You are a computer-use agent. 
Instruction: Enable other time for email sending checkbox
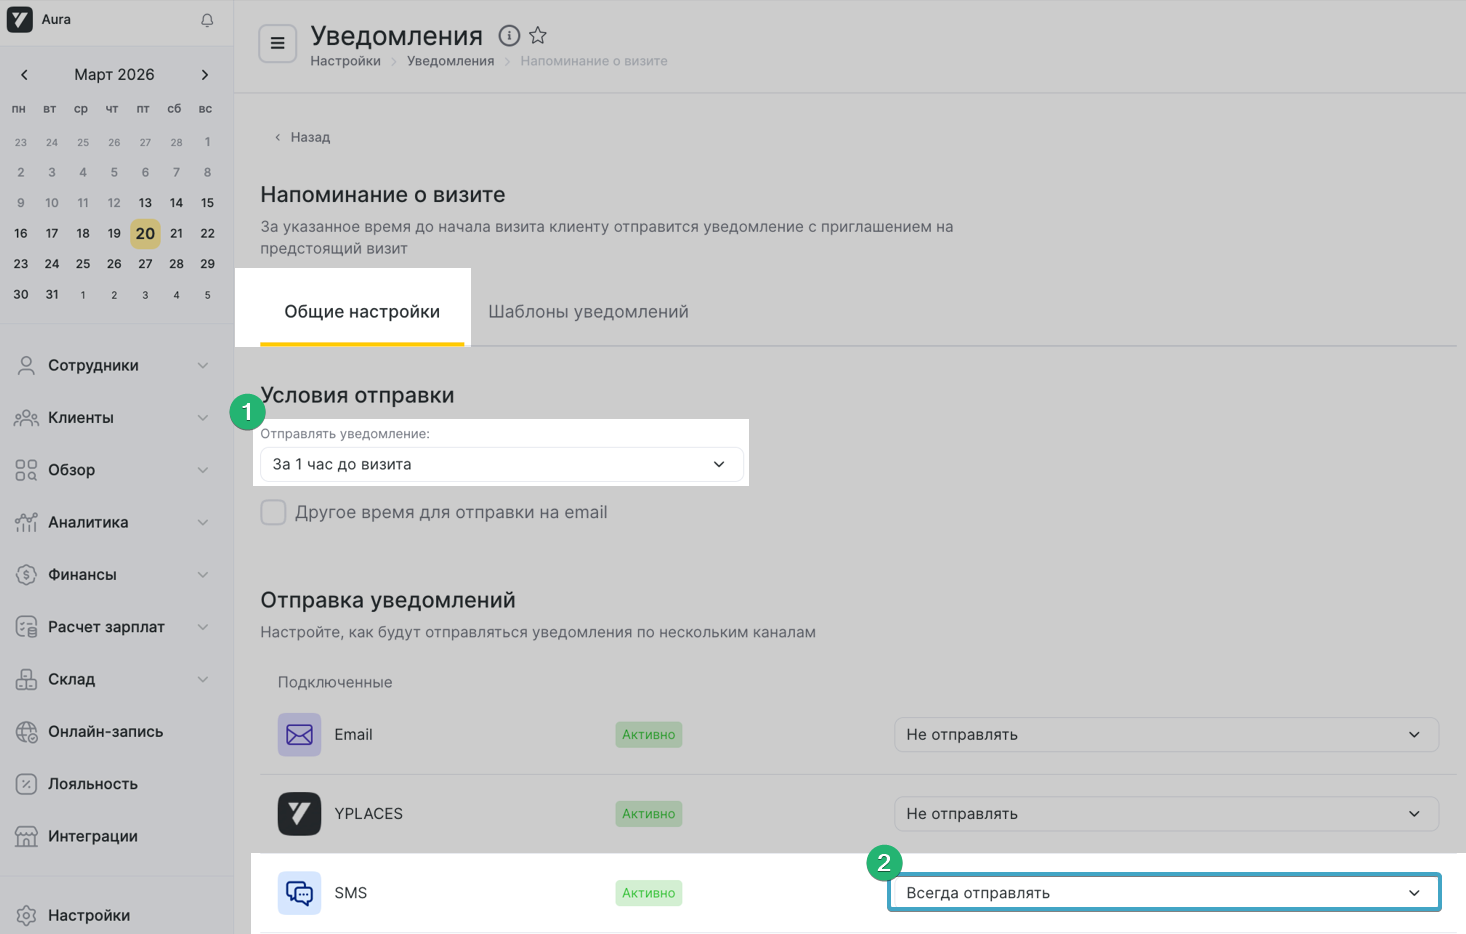point(273,513)
